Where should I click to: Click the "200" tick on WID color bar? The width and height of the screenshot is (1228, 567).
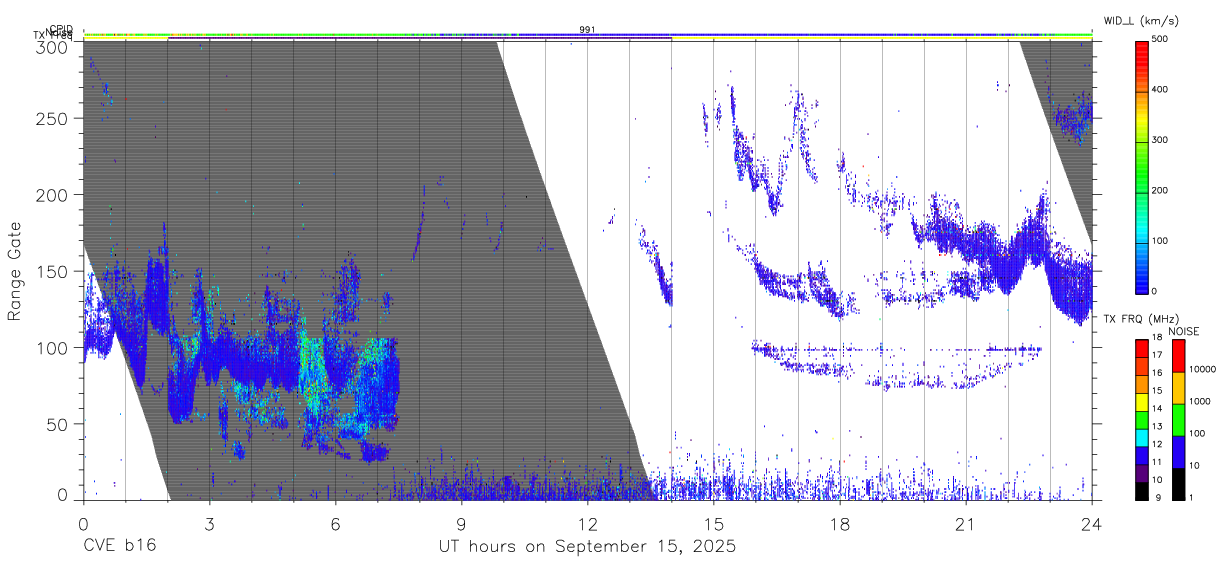(x=1160, y=191)
